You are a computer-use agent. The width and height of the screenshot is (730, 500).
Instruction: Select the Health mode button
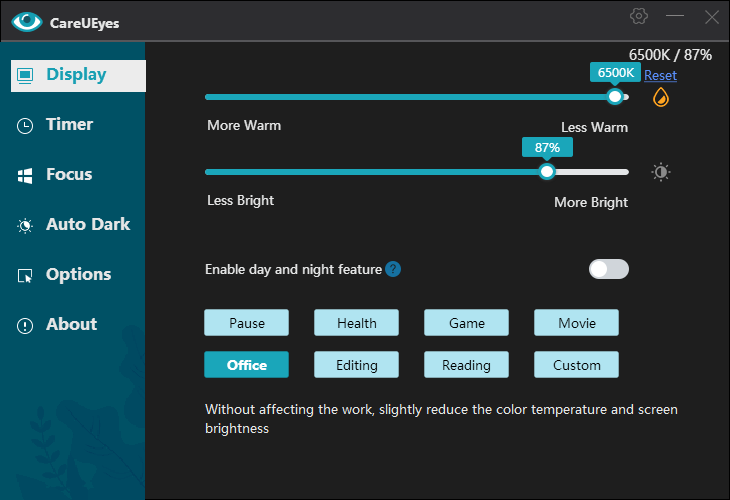pos(356,323)
